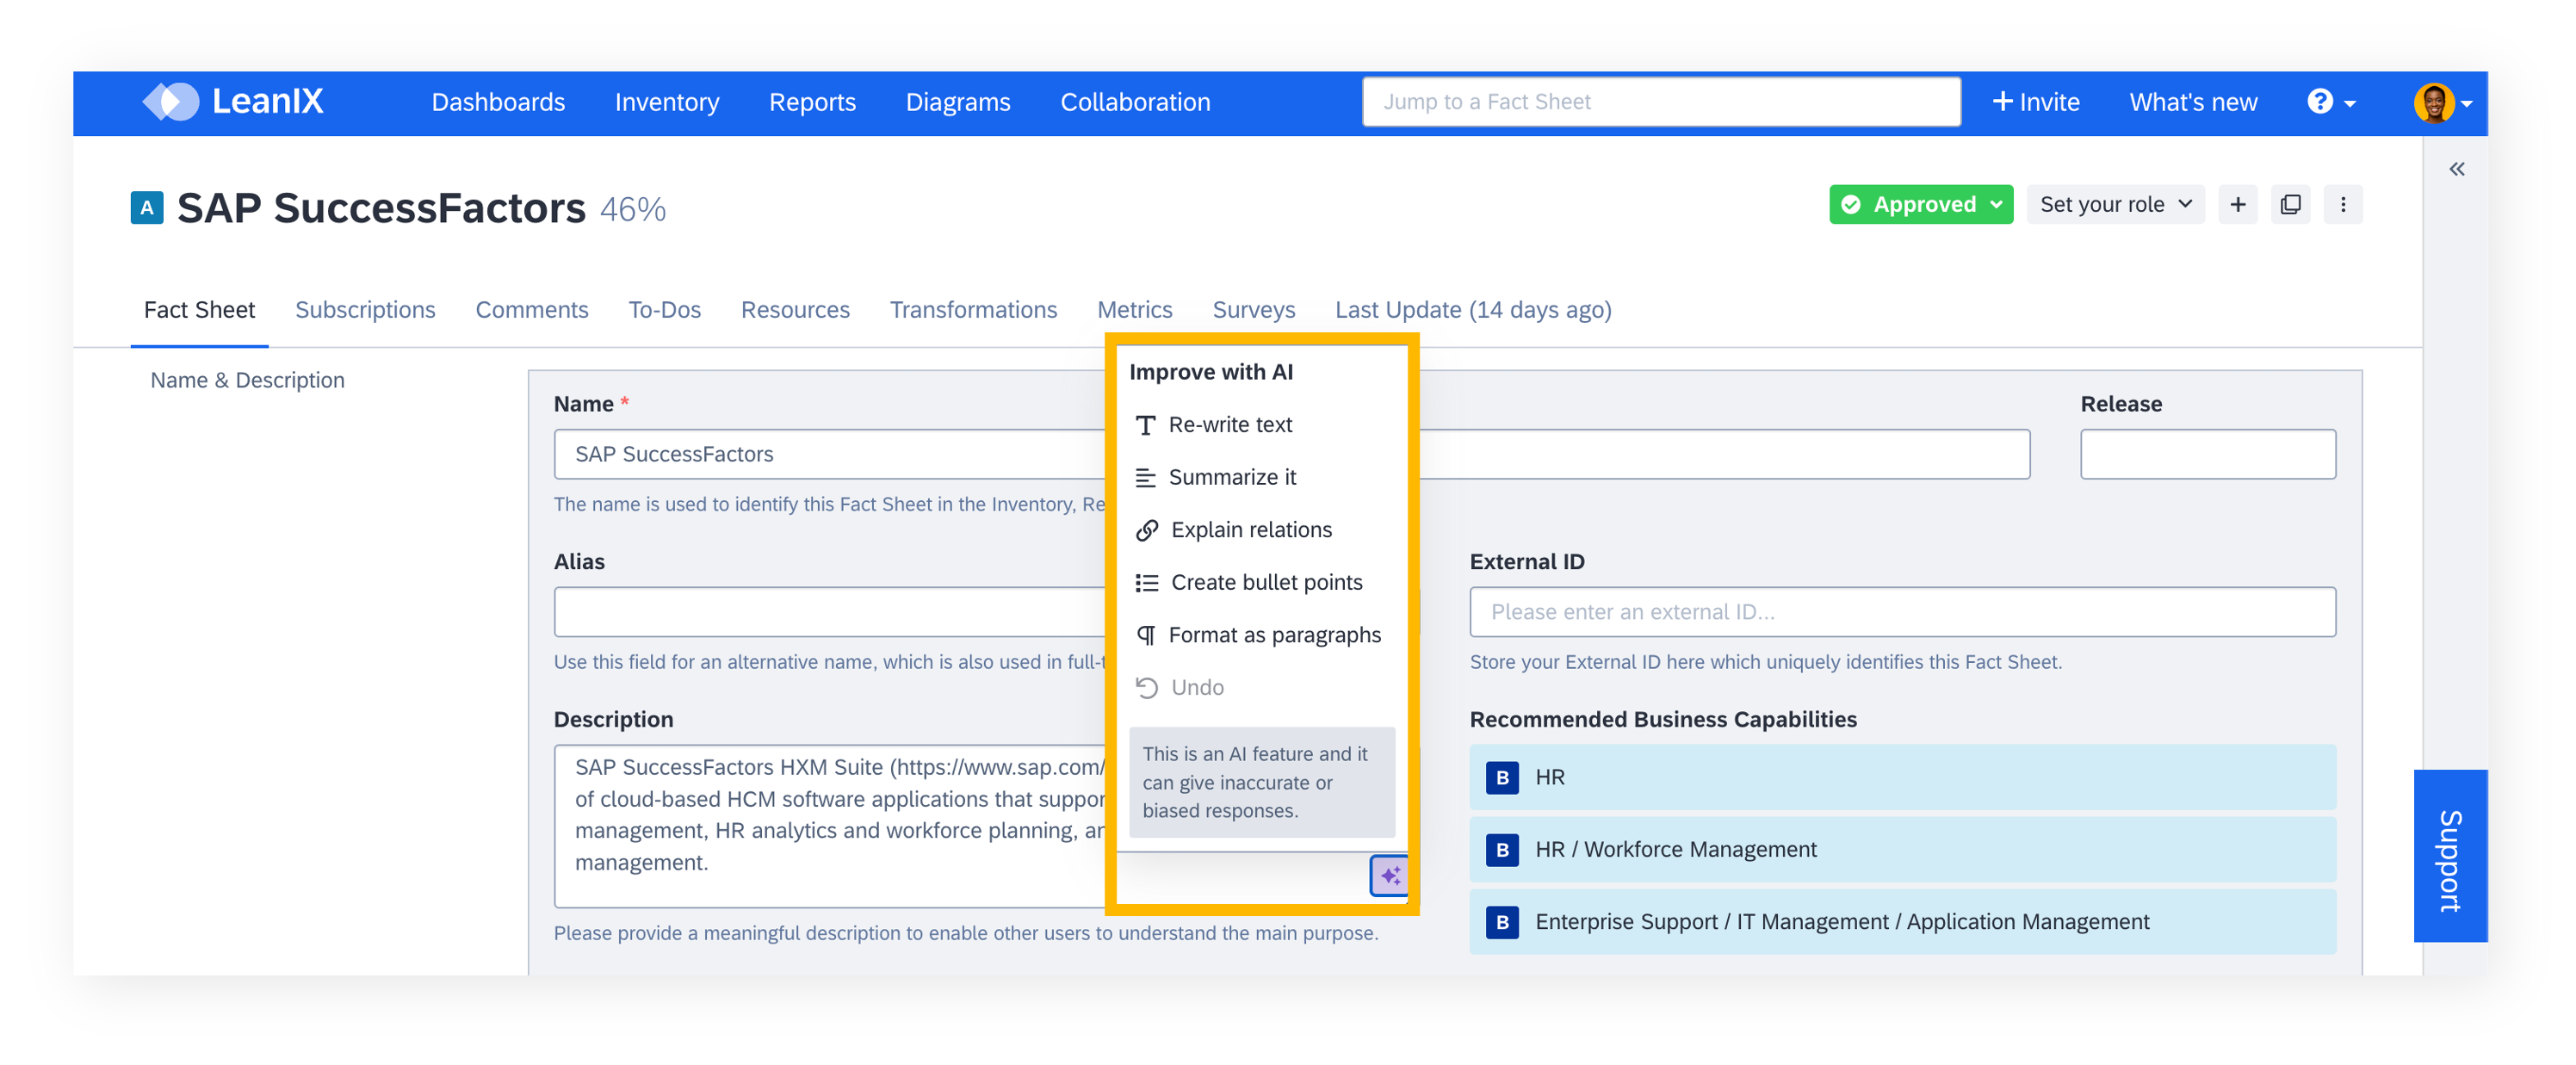Click the Improve with AI heading

1211,372
